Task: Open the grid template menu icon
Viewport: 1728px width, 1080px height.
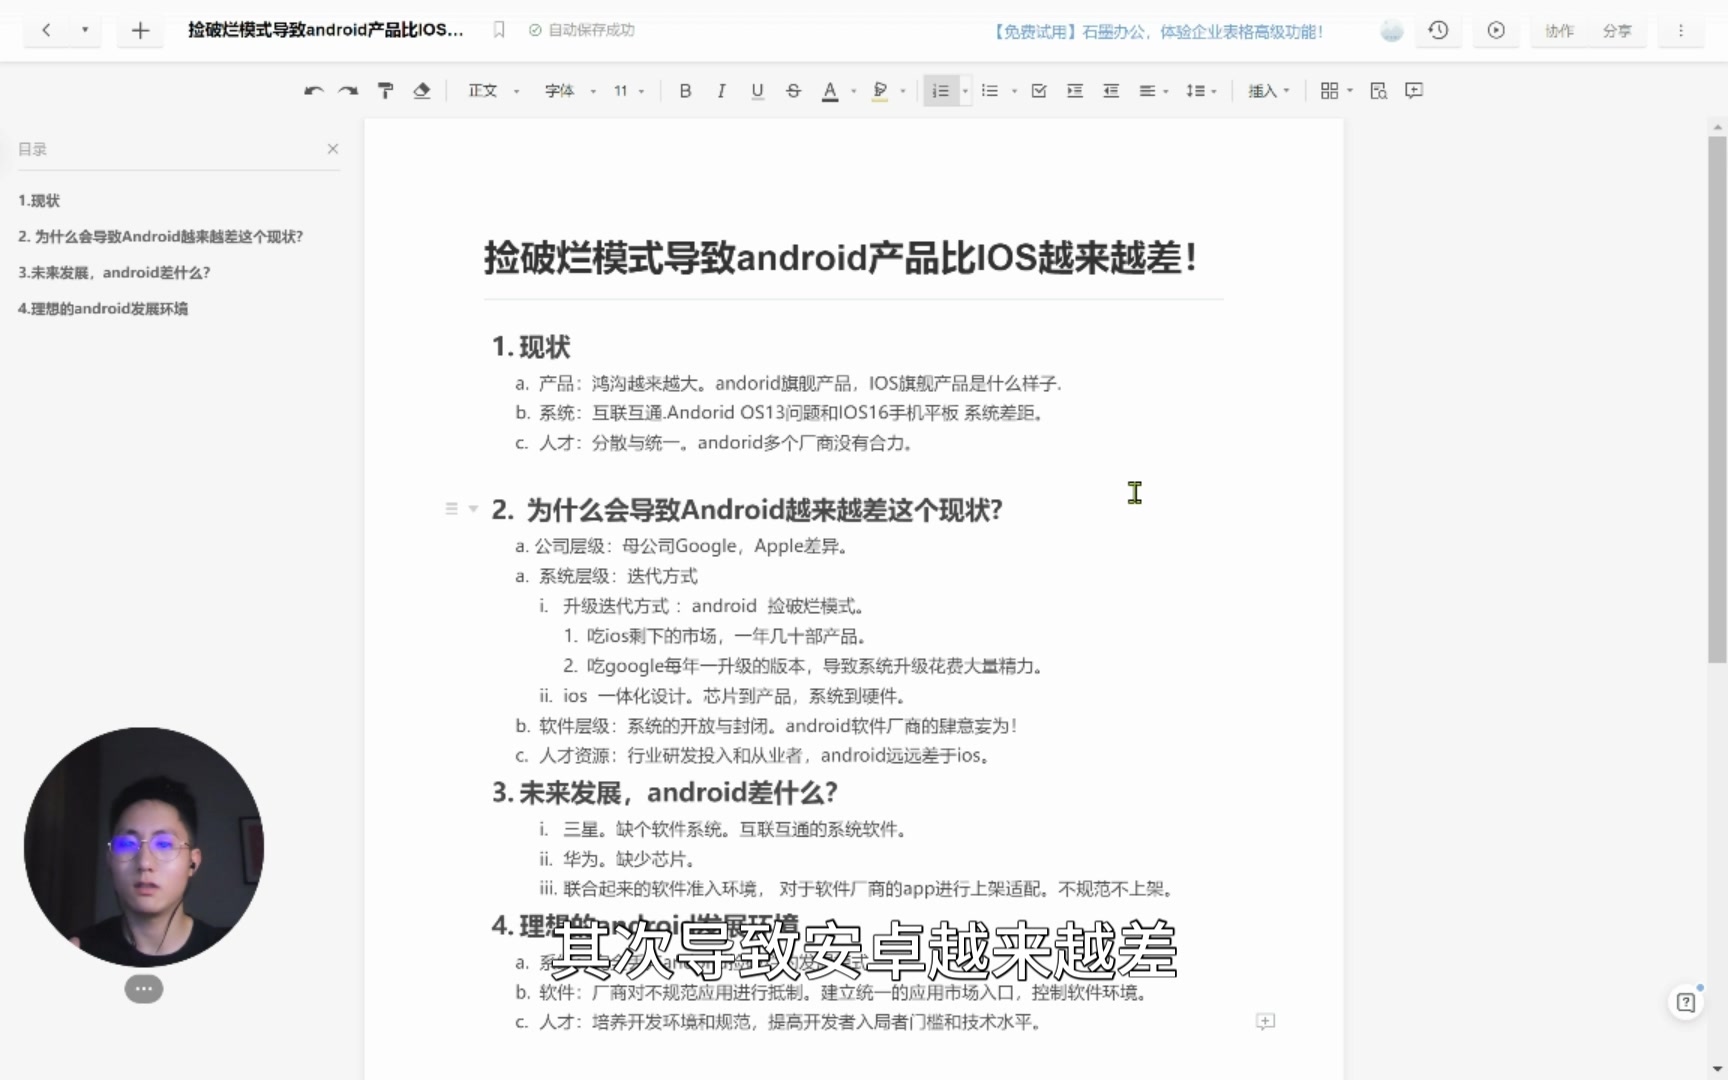Action: coord(1335,91)
